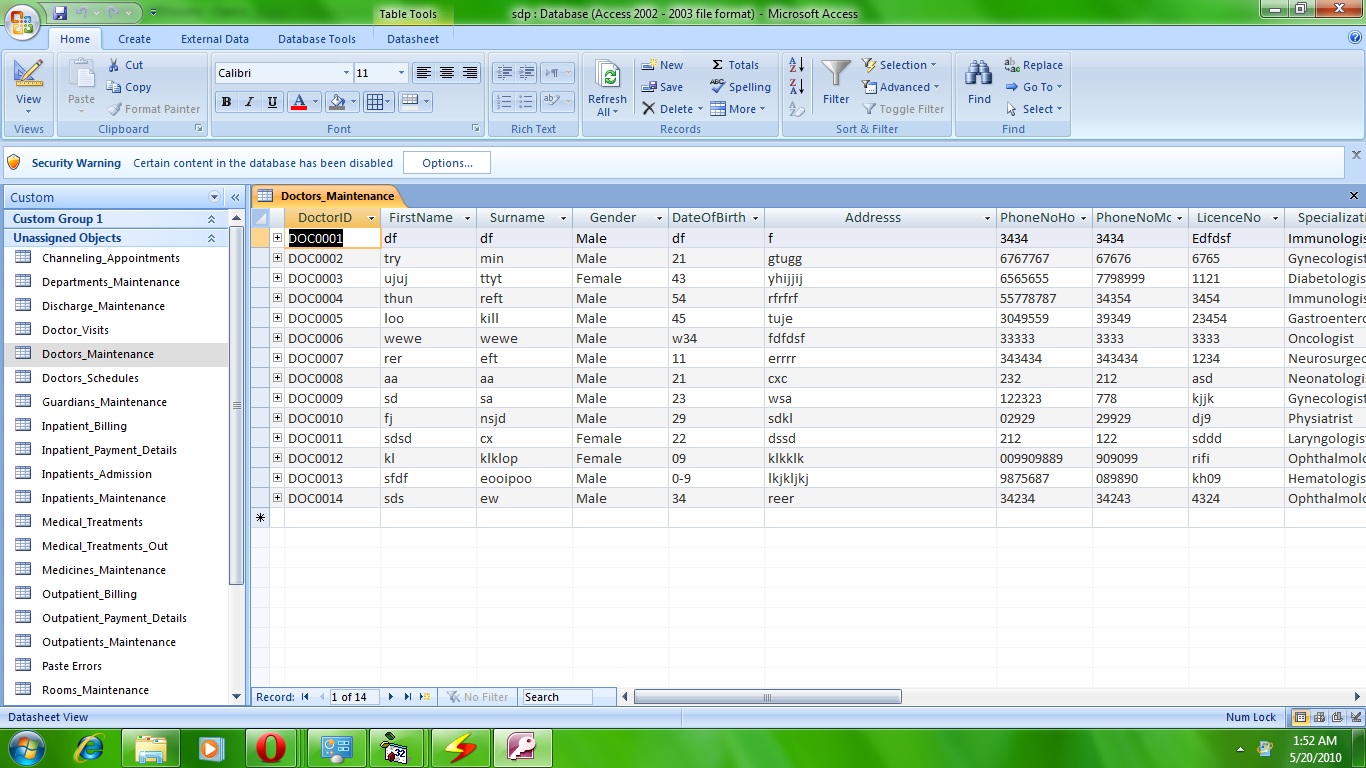The width and height of the screenshot is (1366, 768).
Task: Switch to Database Tools tab
Action: (317, 39)
